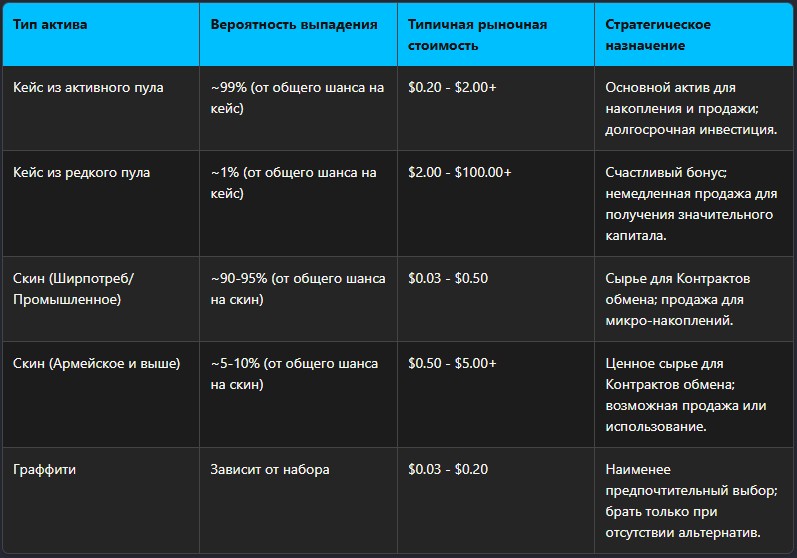This screenshot has width=797, height=558.
Task: Select the 'Стратегическое назначение' header cell
Action: point(694,35)
